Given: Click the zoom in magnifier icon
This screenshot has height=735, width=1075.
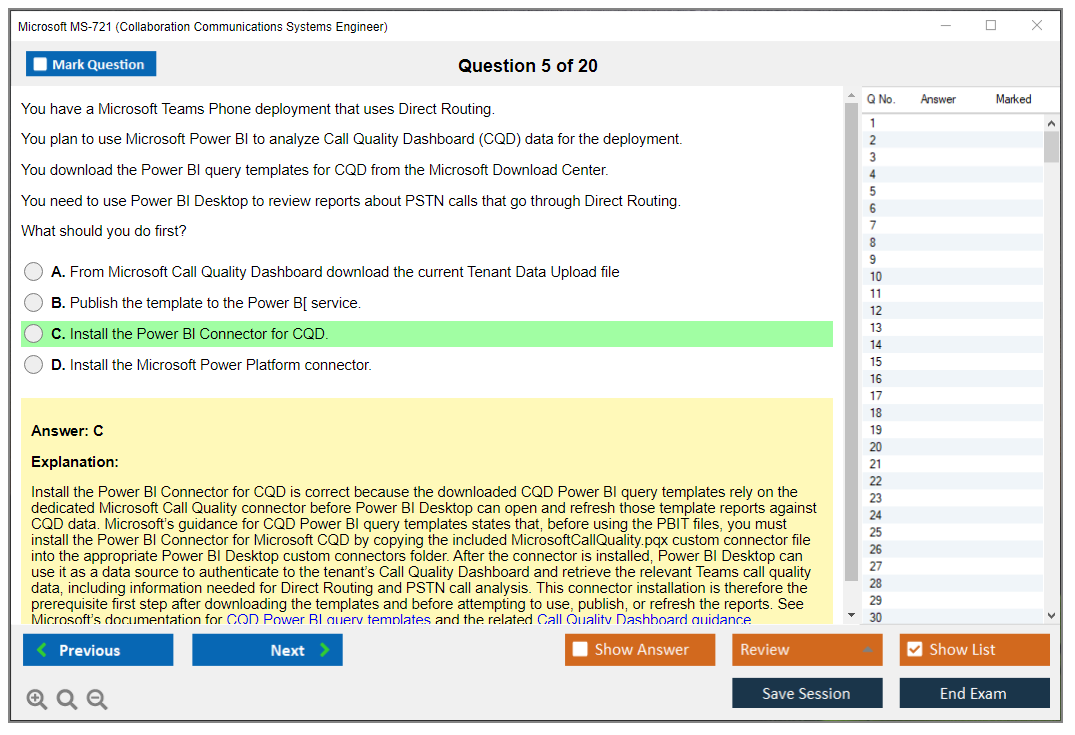Looking at the screenshot, I should coord(36,699).
